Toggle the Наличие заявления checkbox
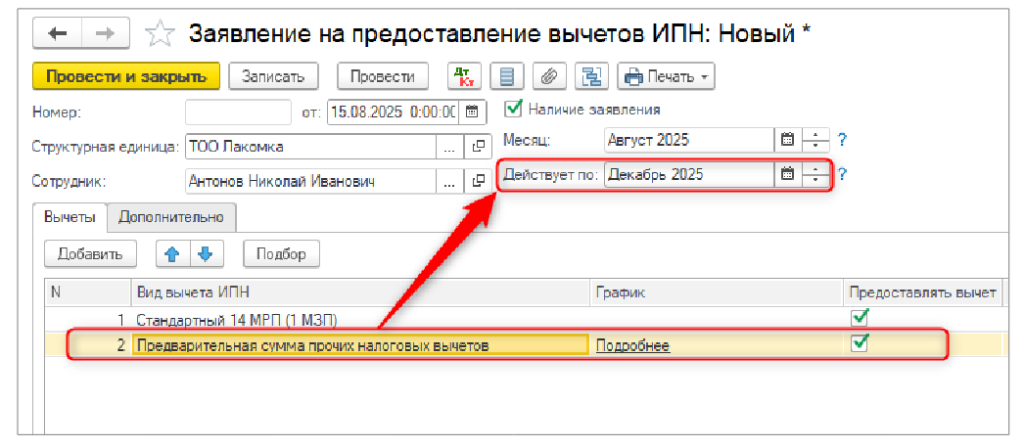This screenshot has width=1024, height=448. [513, 109]
